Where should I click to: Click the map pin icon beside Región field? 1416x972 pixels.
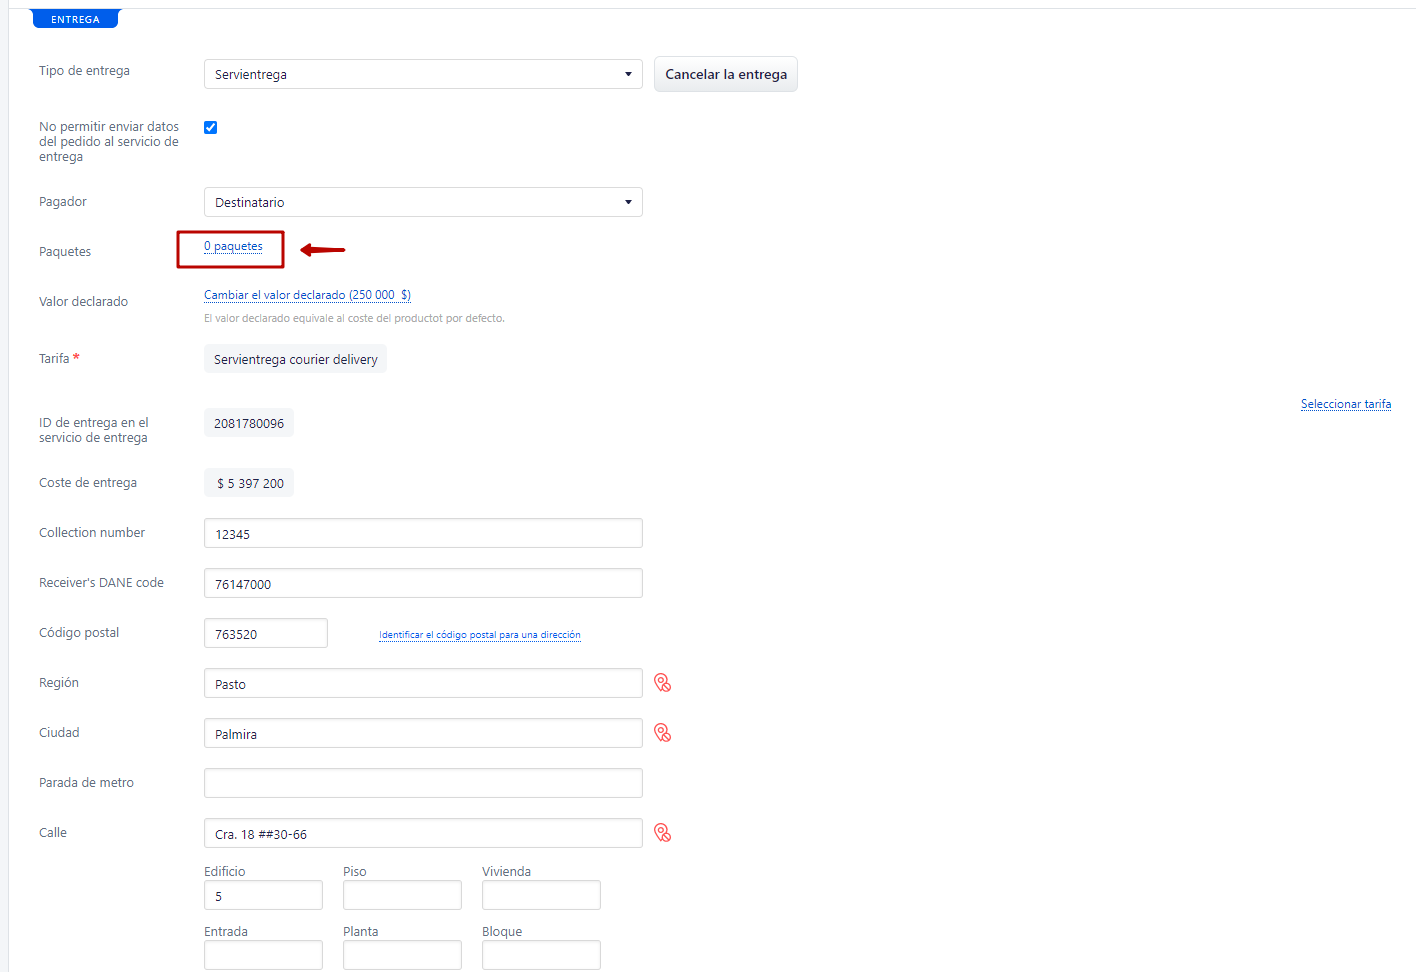[662, 683]
